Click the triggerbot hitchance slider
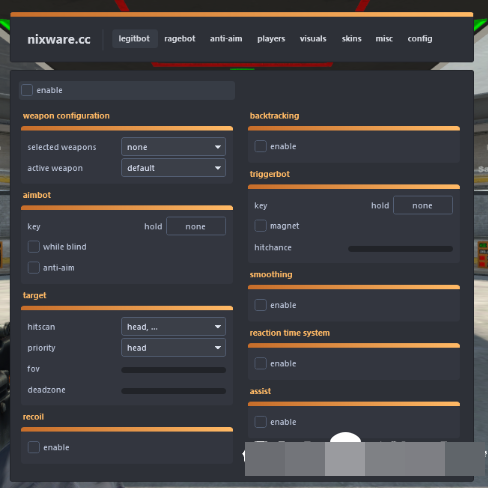The image size is (488, 488). pos(400,249)
